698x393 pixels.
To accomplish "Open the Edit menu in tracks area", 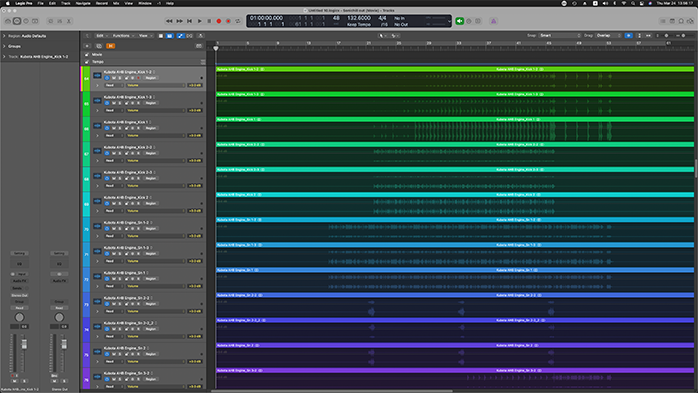I will click(102, 36).
